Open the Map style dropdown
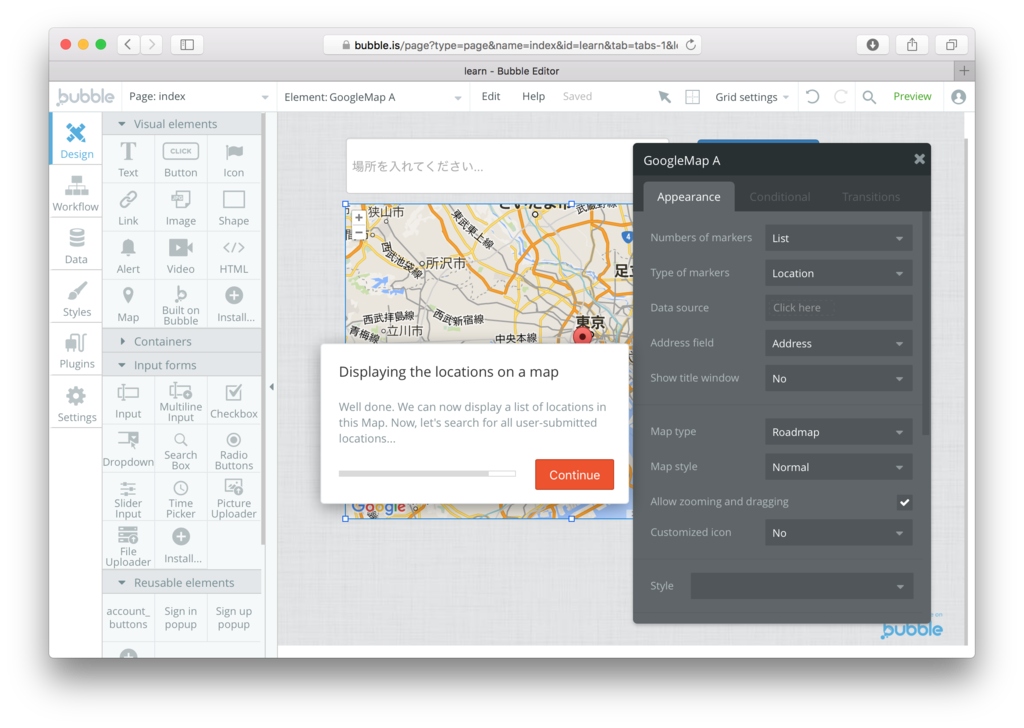Screen dimensions: 1024x728 pos(839,467)
